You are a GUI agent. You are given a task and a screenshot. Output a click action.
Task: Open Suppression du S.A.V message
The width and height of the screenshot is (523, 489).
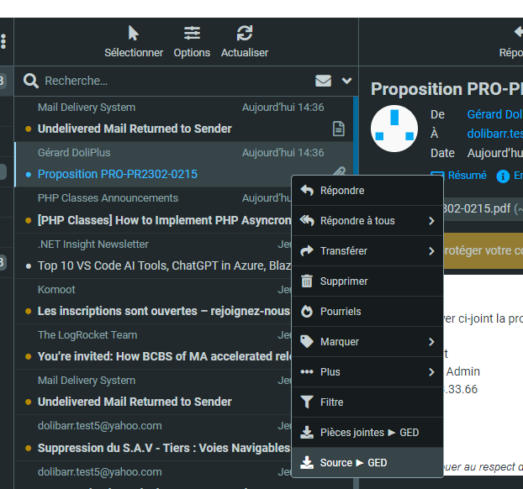click(x=153, y=437)
